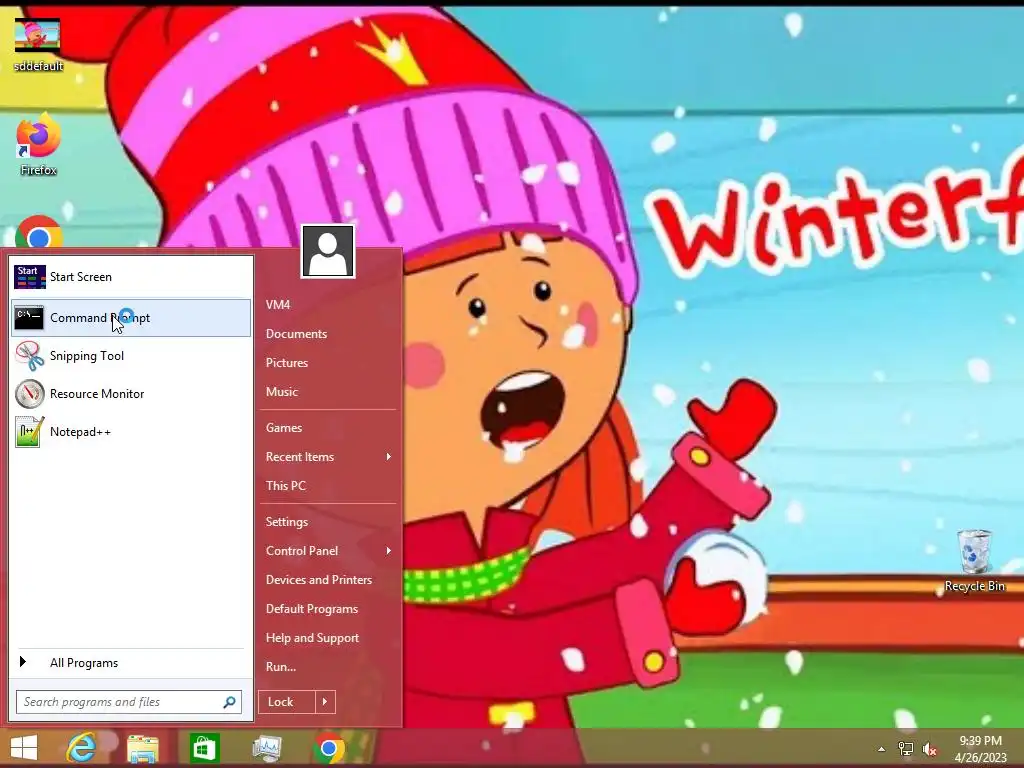Open Settings from the start menu
This screenshot has width=1024, height=768.
287,522
